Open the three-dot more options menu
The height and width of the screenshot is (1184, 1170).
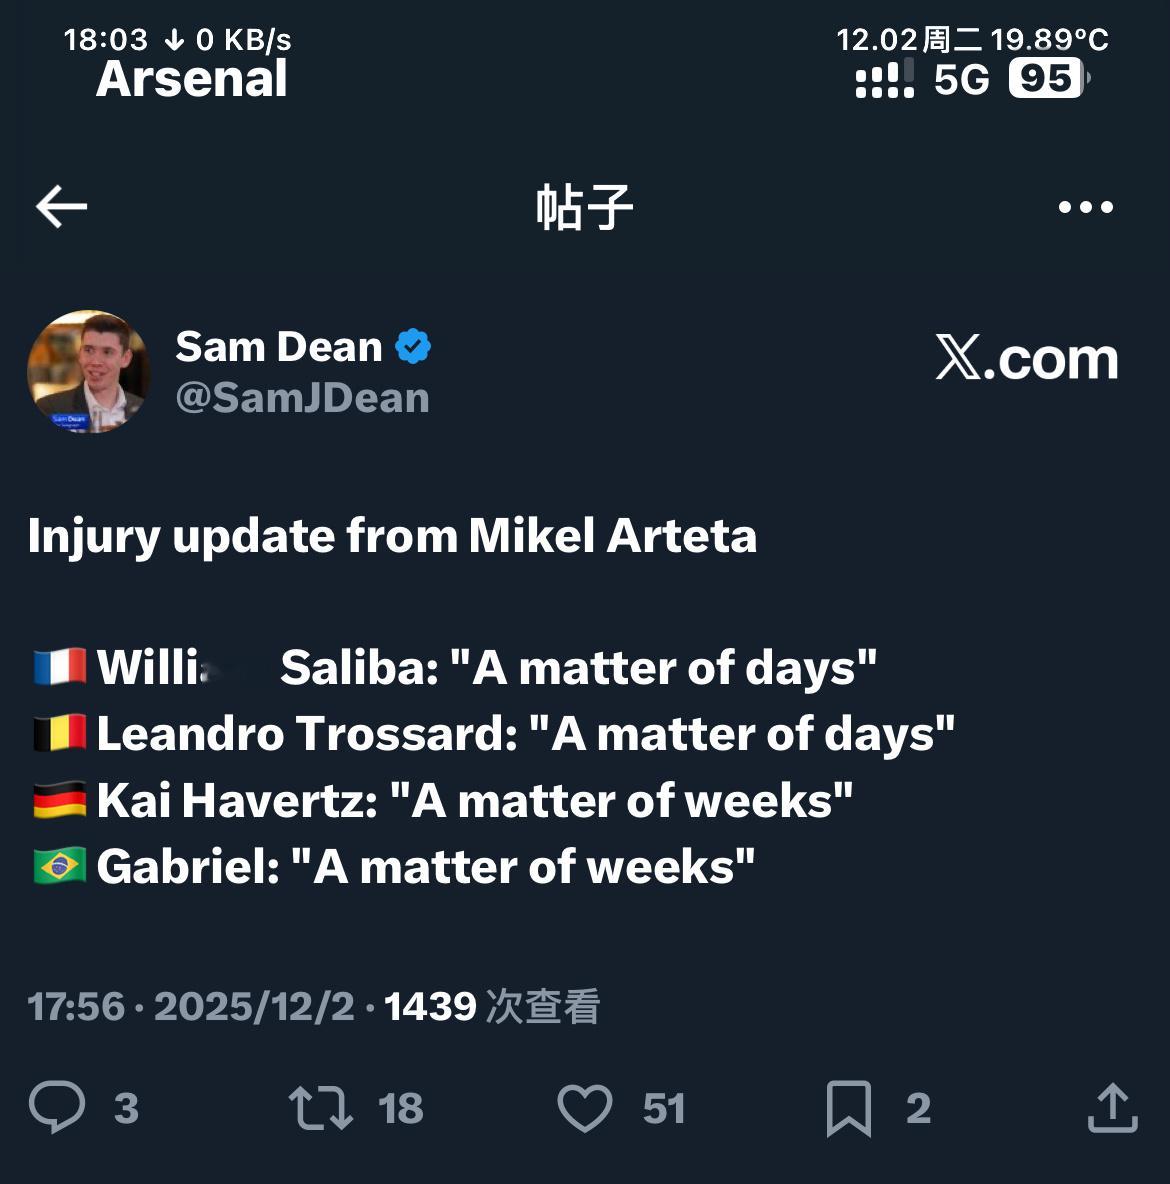(x=1085, y=207)
